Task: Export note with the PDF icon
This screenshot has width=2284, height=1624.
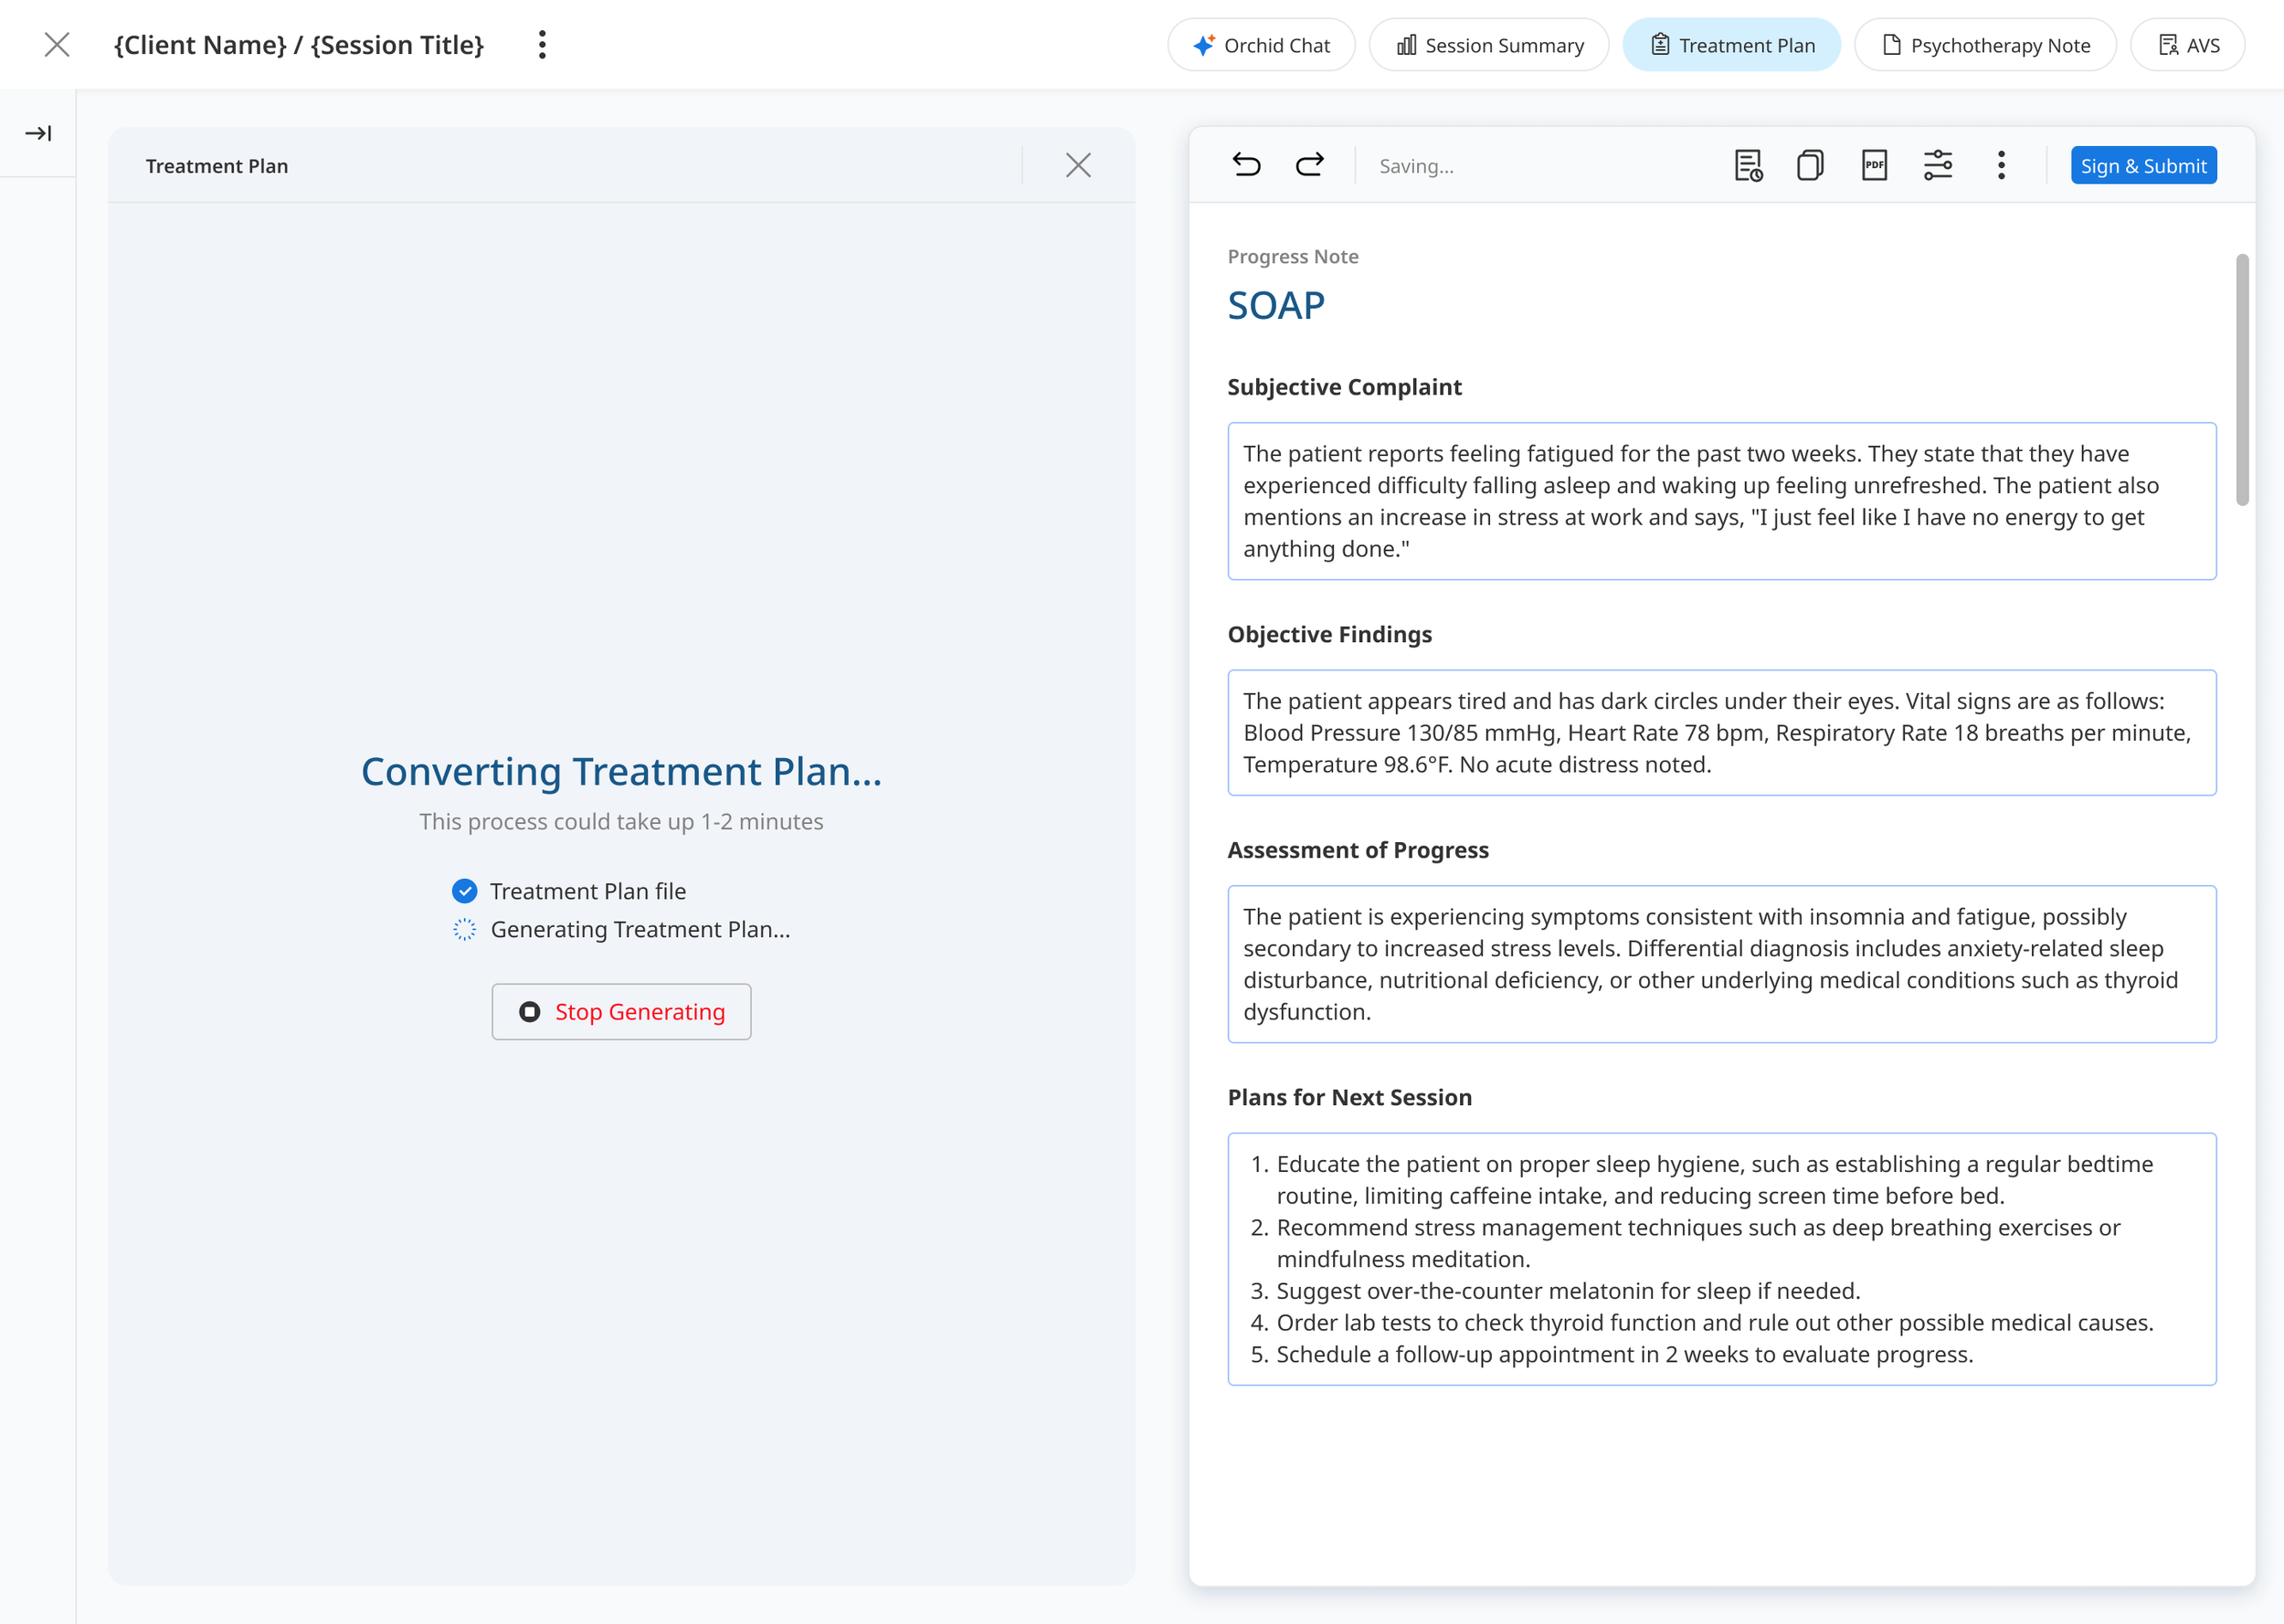Action: [1874, 165]
